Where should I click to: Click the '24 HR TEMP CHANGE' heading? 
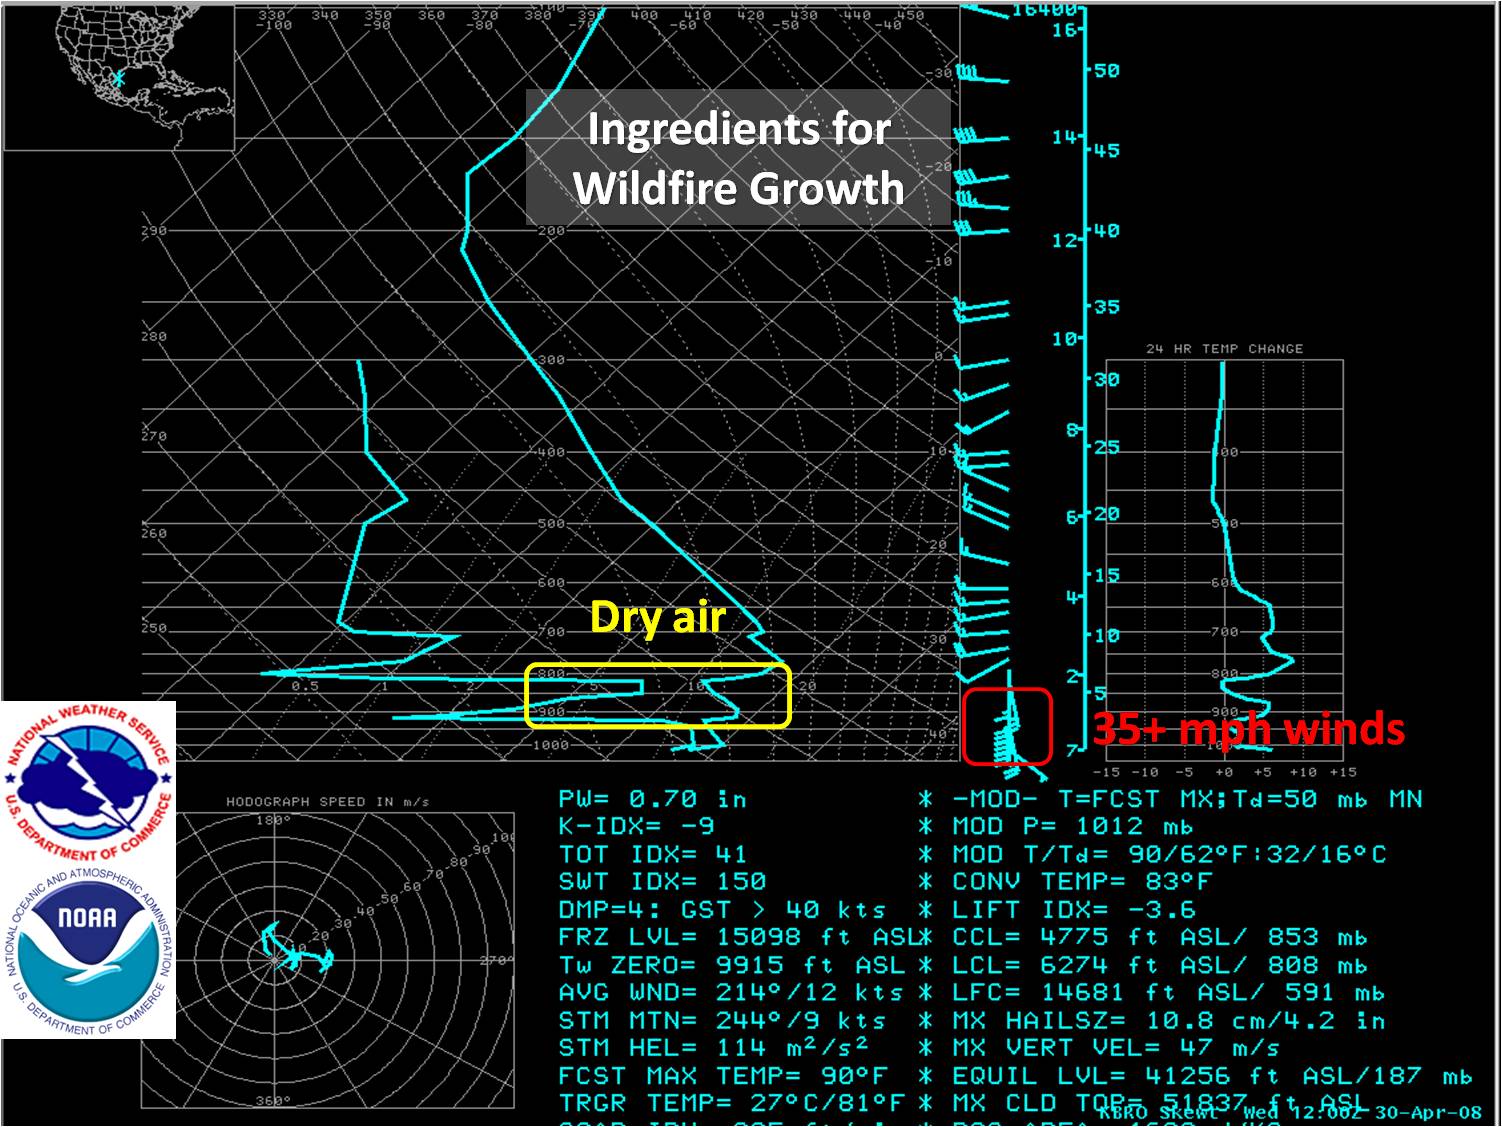tap(1224, 349)
